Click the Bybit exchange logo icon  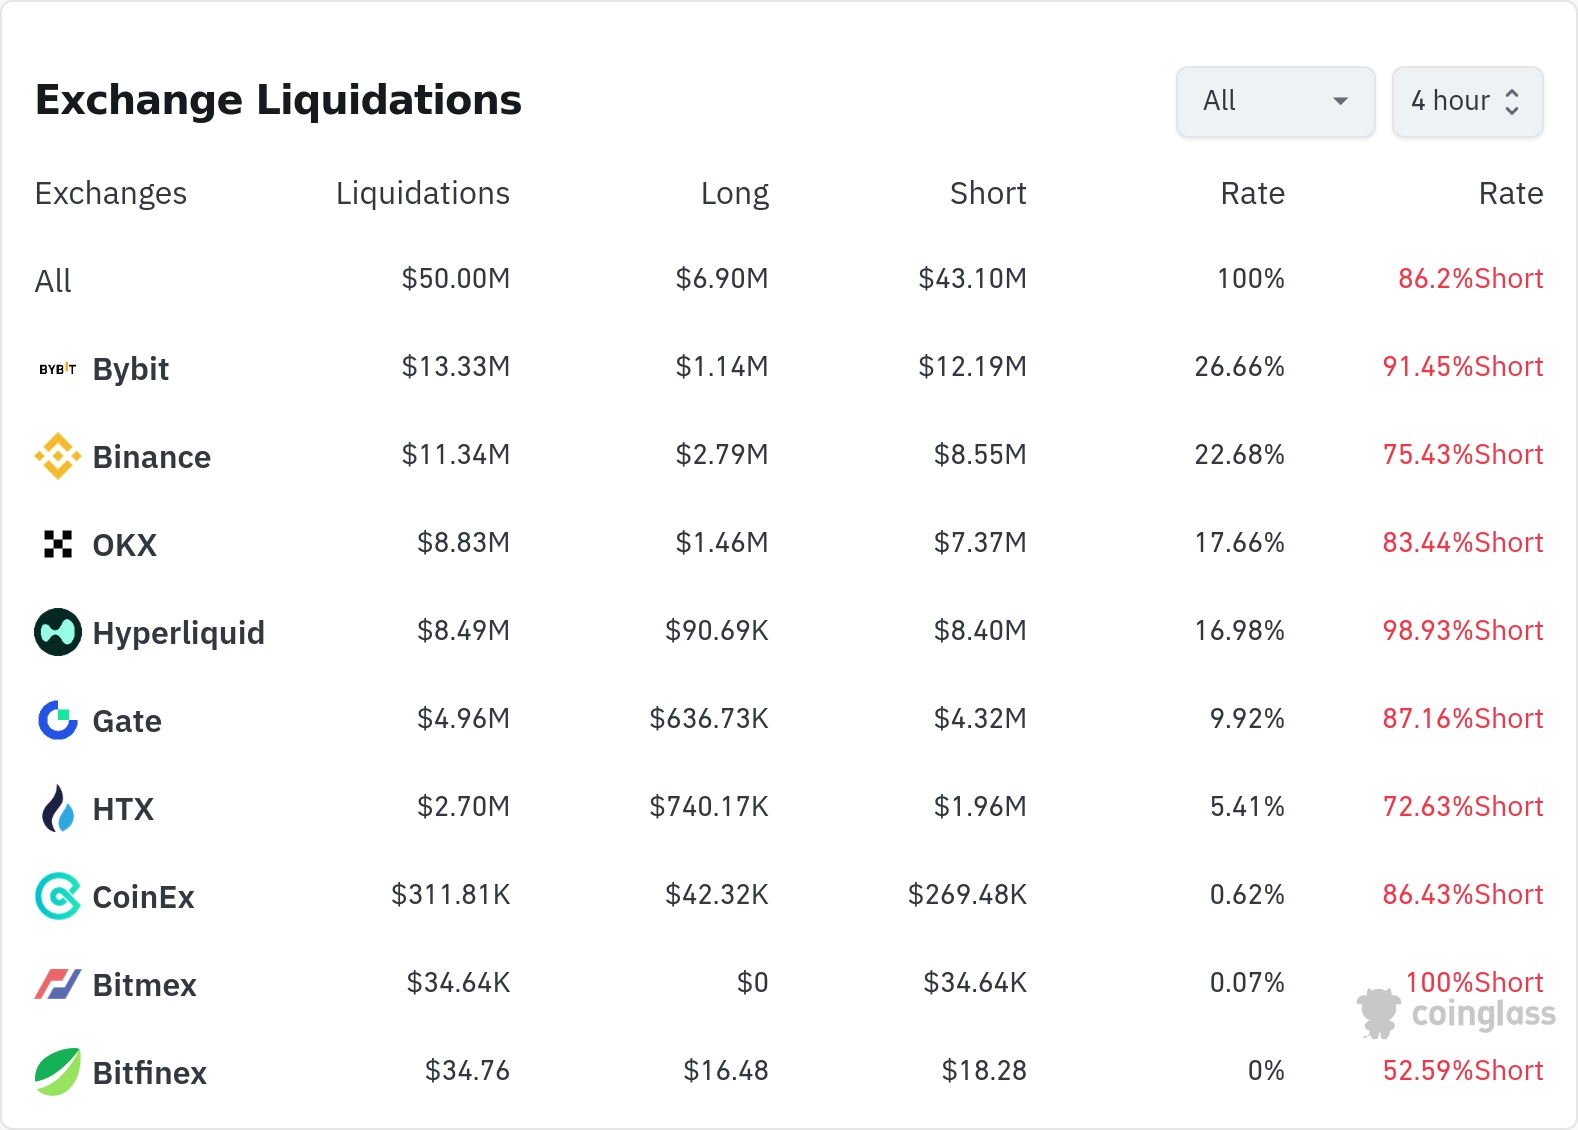[x=58, y=369]
